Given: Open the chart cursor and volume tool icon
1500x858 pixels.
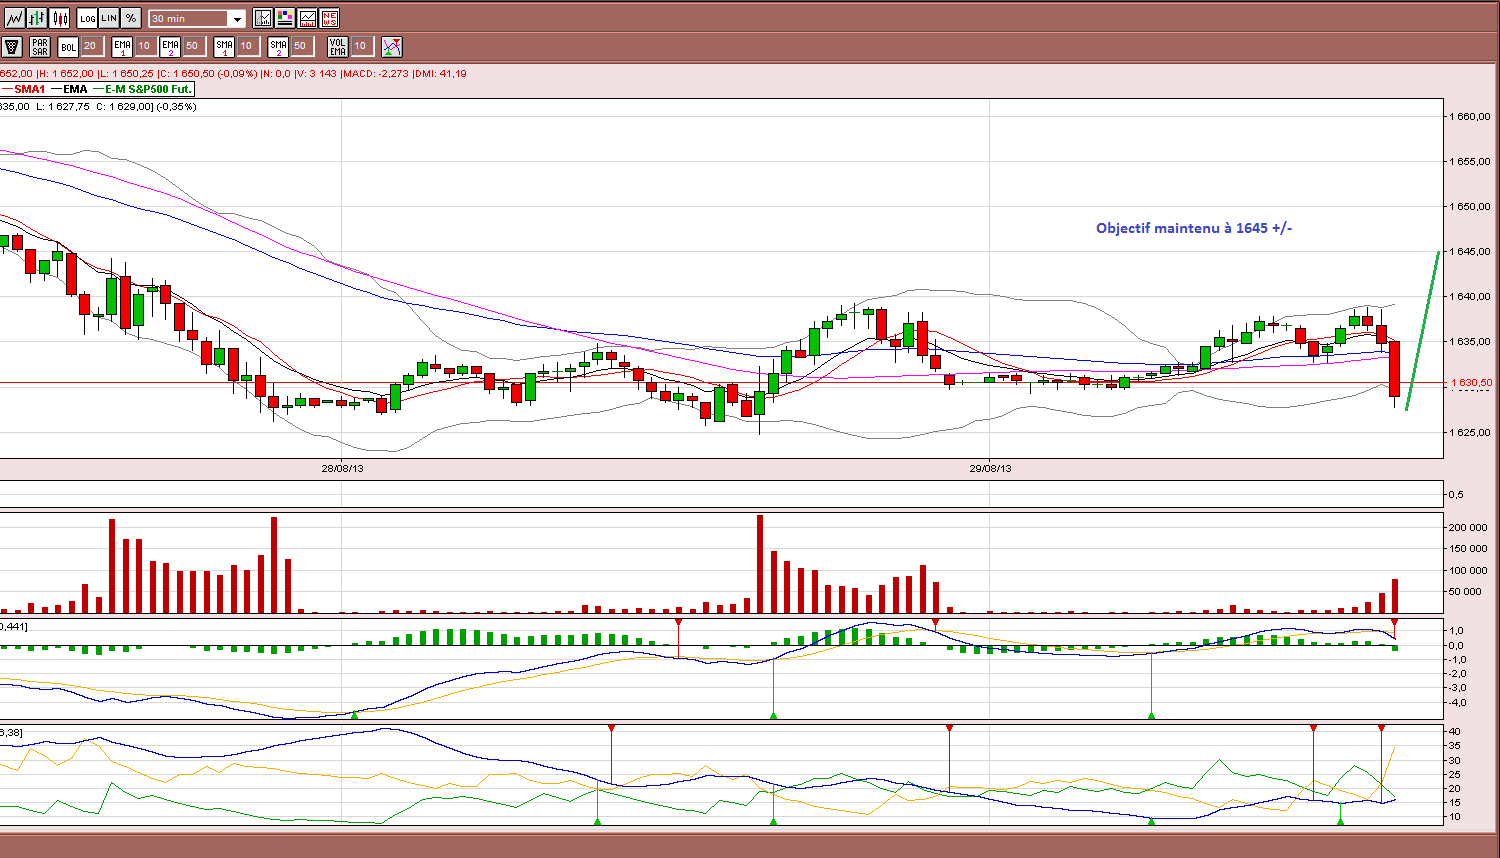Looking at the screenshot, I should click(x=263, y=18).
